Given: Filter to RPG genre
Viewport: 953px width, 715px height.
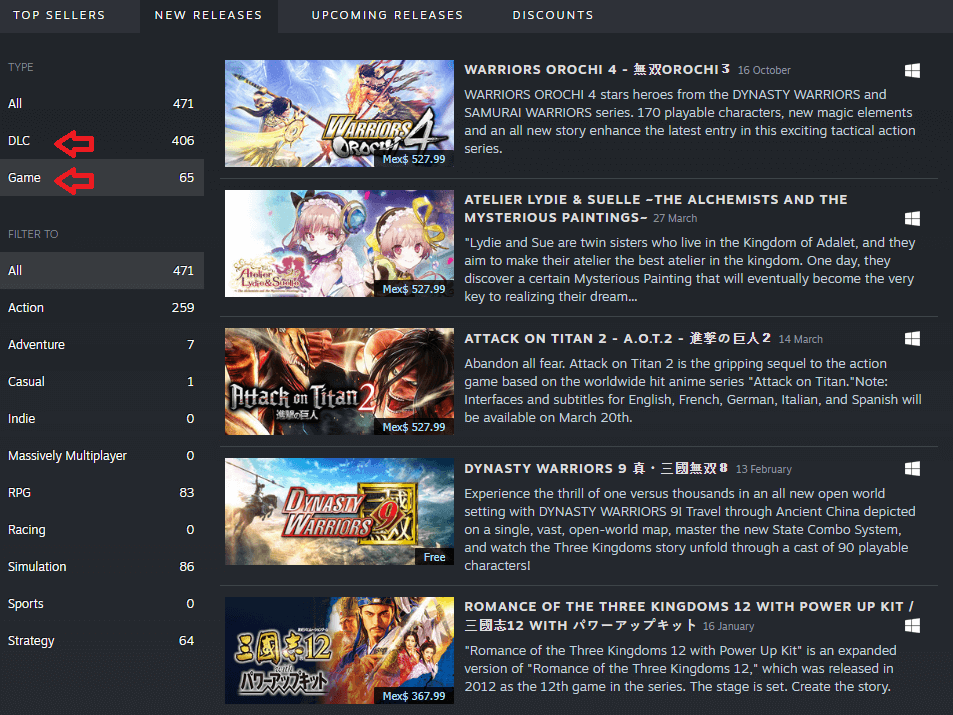Looking at the screenshot, I should pos(101,492).
